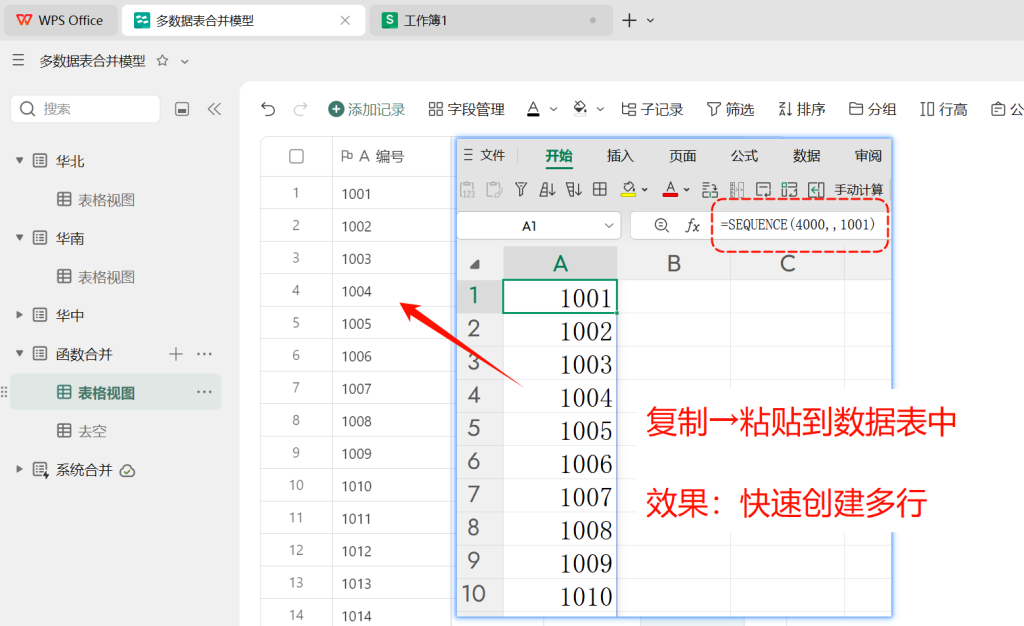Screen dimensions: 1024x626
Task: Open the A1 name box dropdown
Action: point(609,225)
